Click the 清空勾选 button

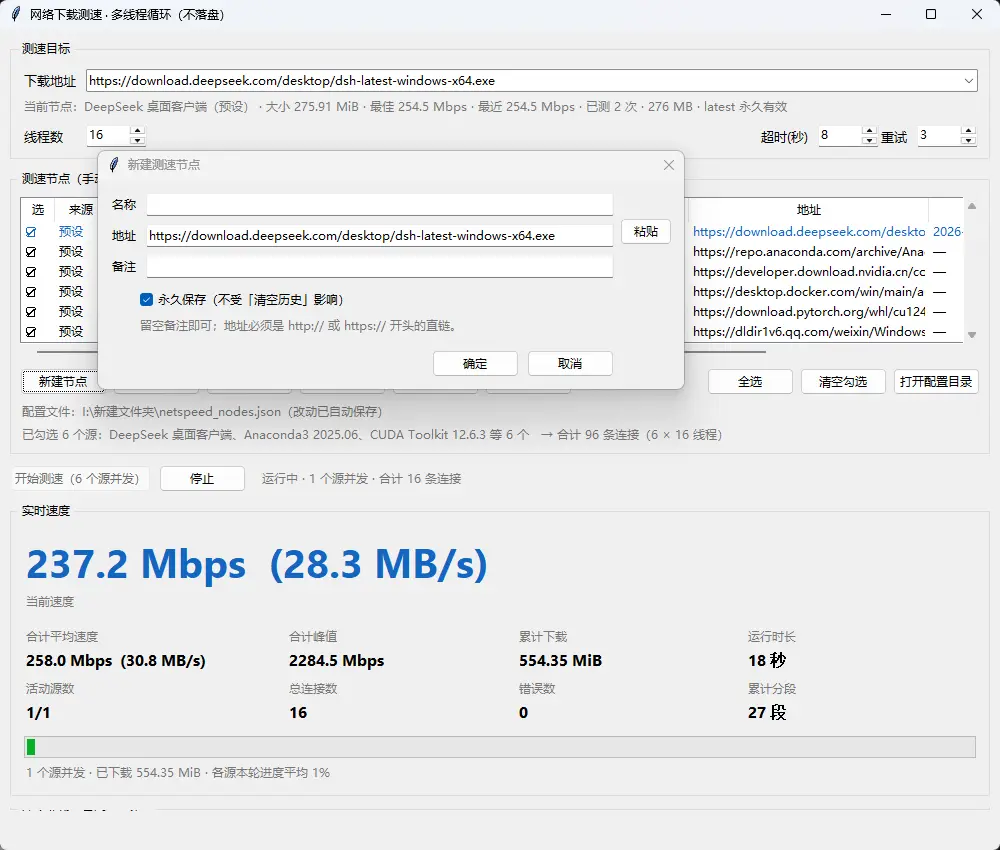(x=843, y=381)
